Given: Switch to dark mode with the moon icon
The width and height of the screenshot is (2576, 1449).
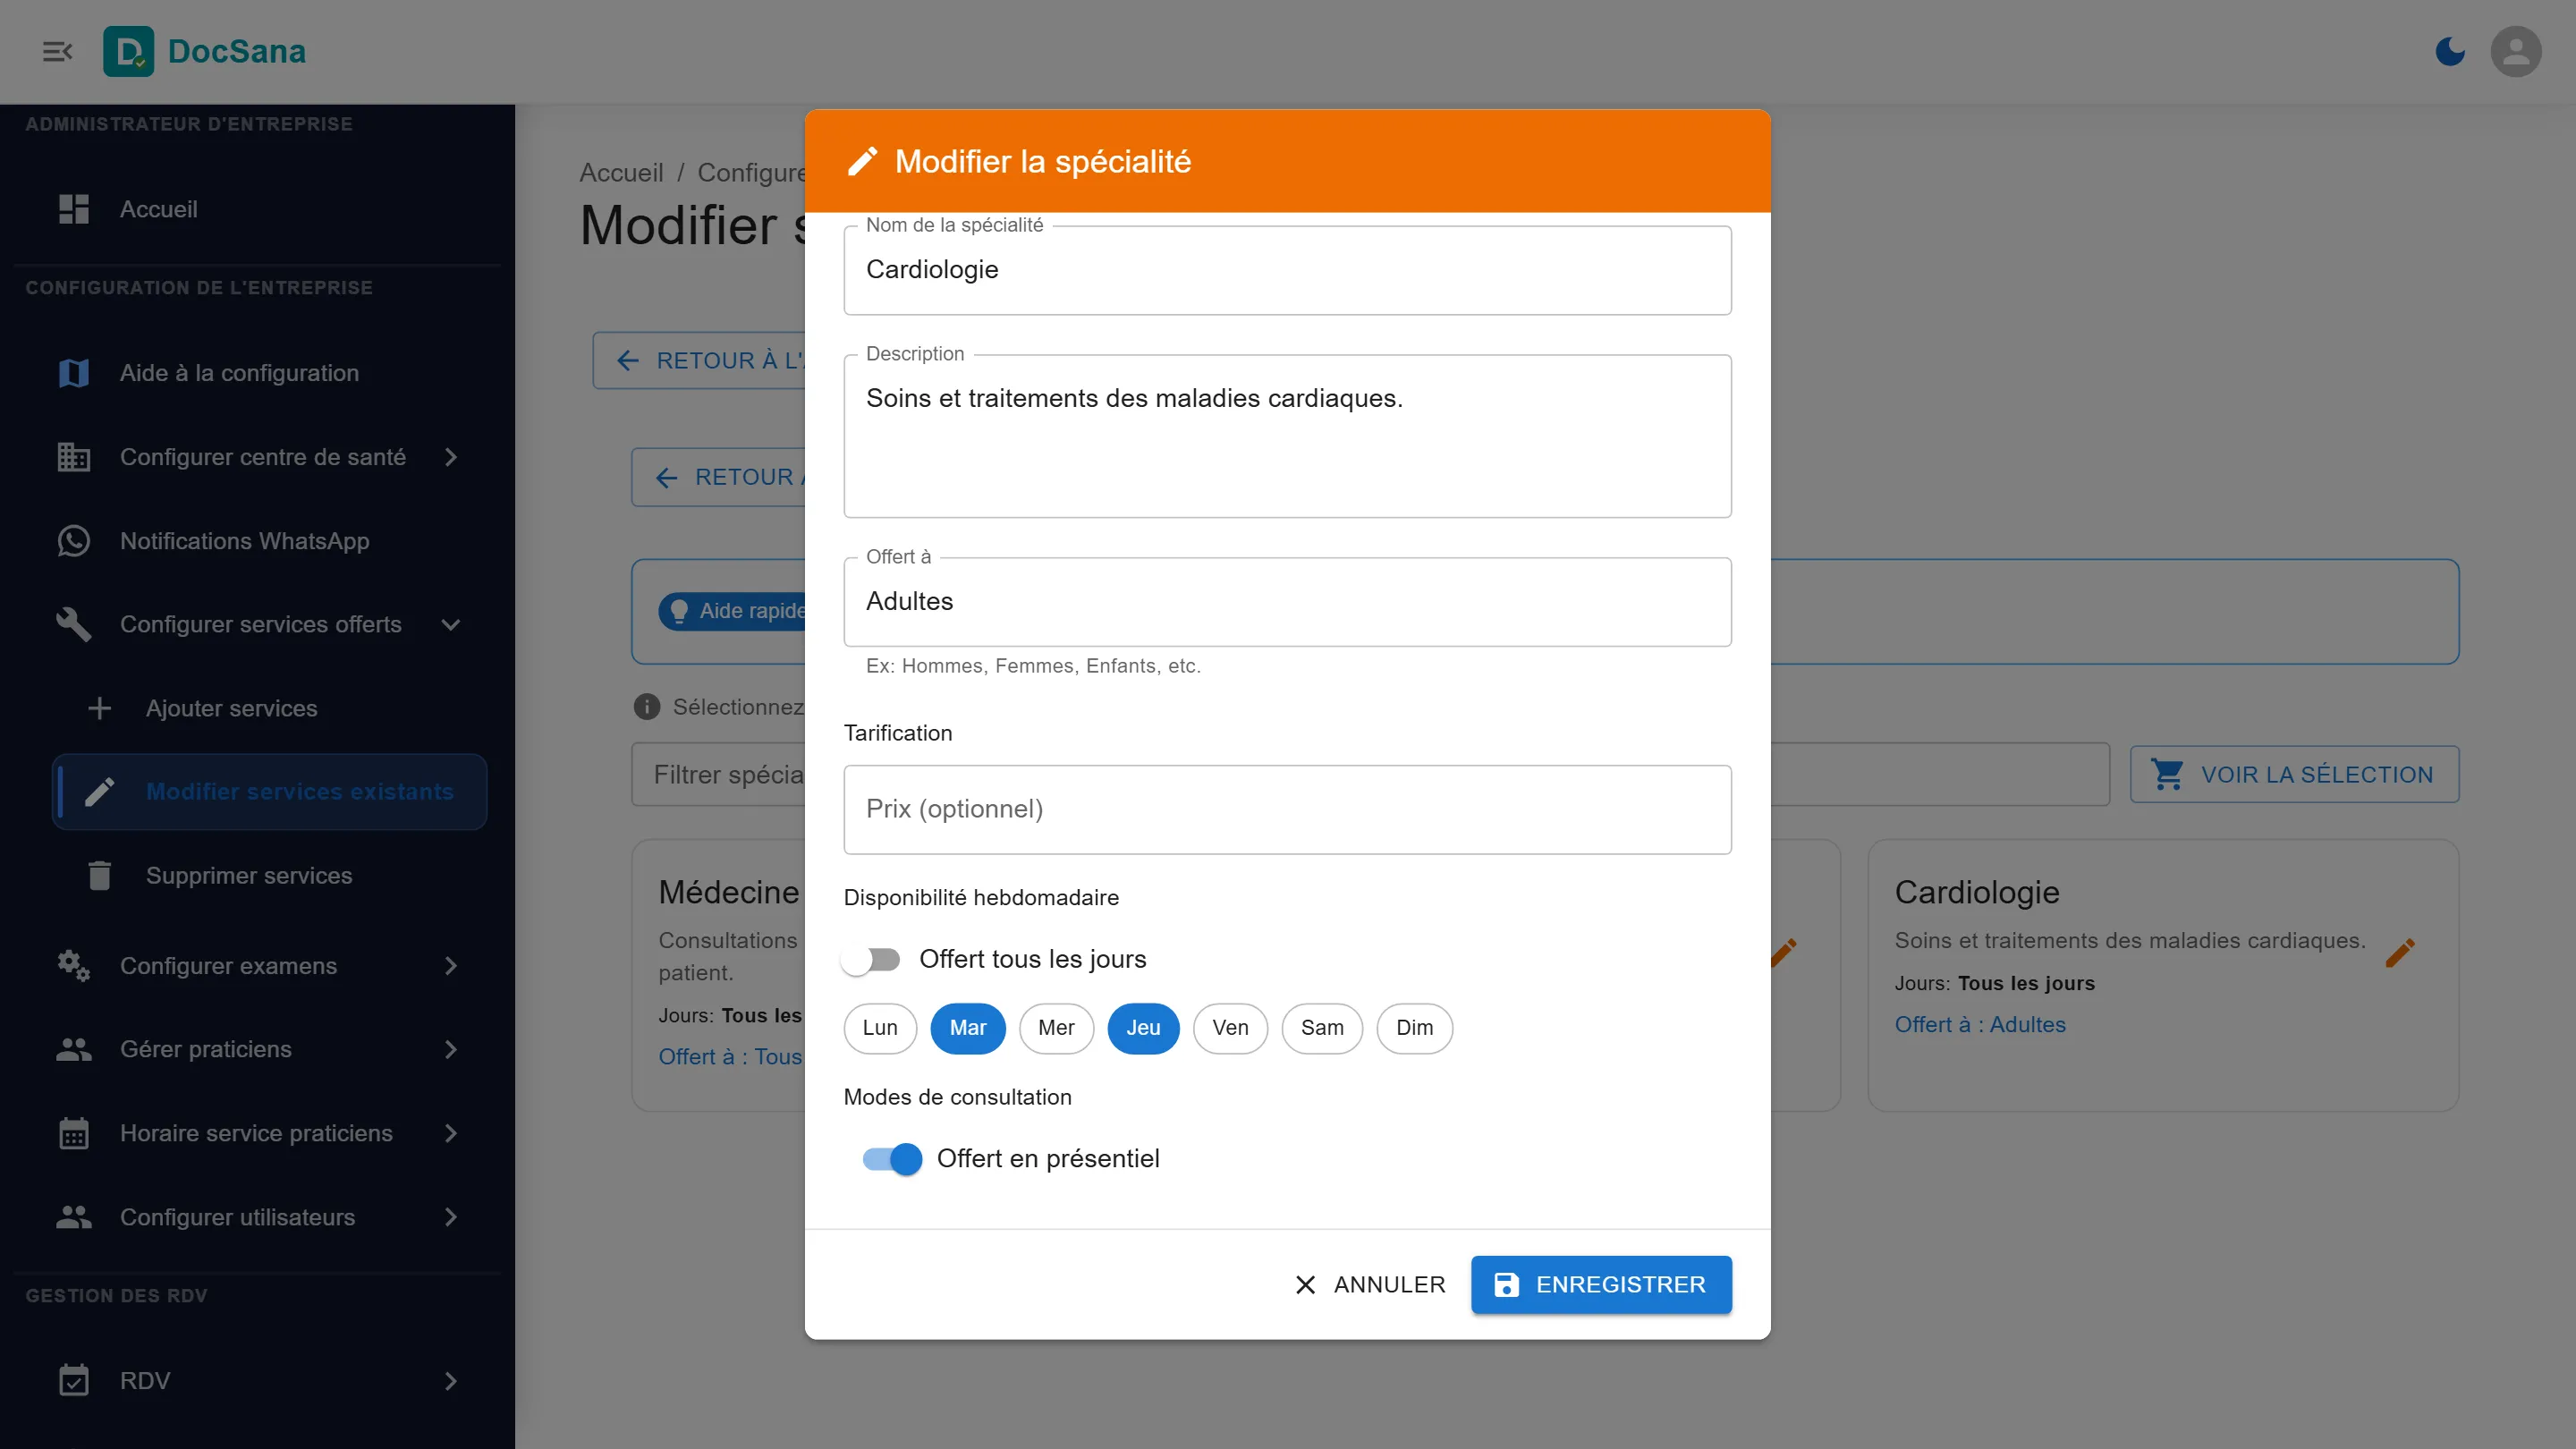Looking at the screenshot, I should (x=2449, y=51).
